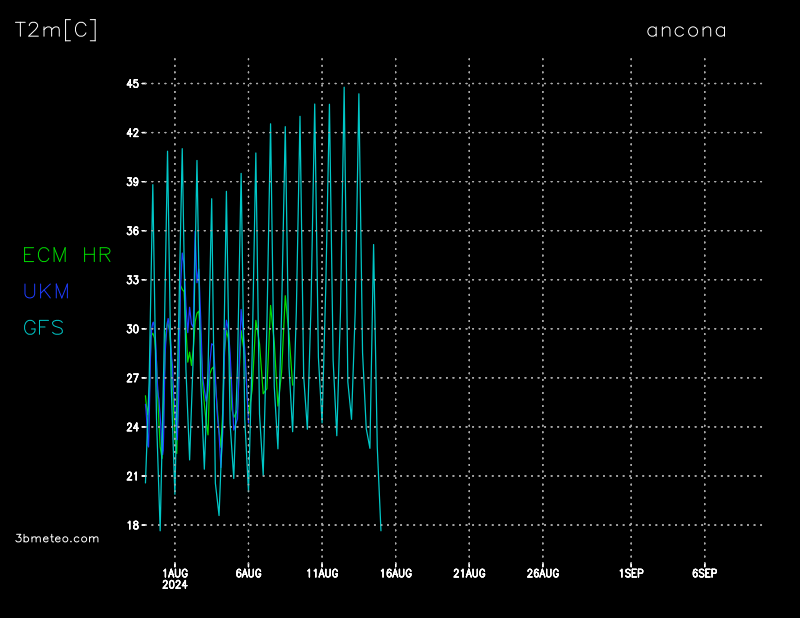Select the 26AUG date tick label
800x618 pixels.
[543, 573]
